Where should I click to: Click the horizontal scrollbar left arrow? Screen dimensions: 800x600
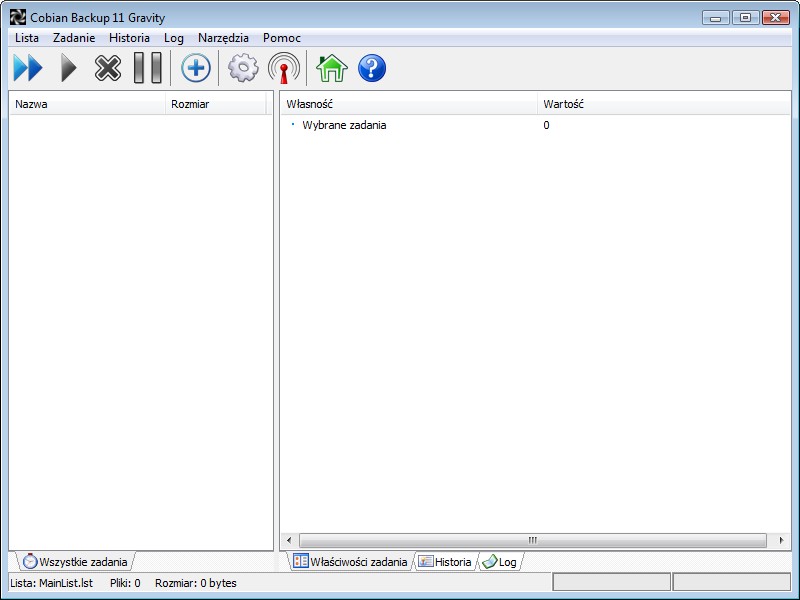(x=289, y=540)
